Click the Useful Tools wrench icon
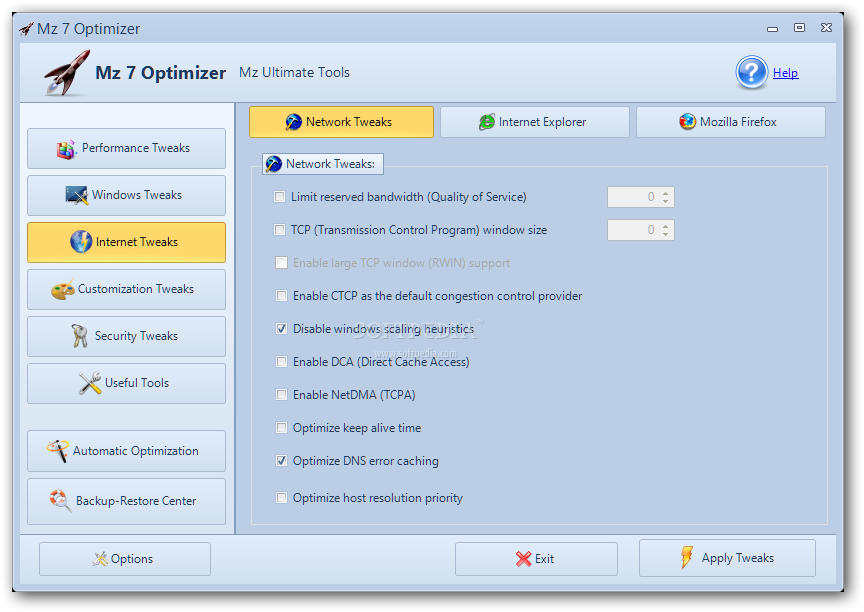This screenshot has width=864, height=612. (x=89, y=383)
